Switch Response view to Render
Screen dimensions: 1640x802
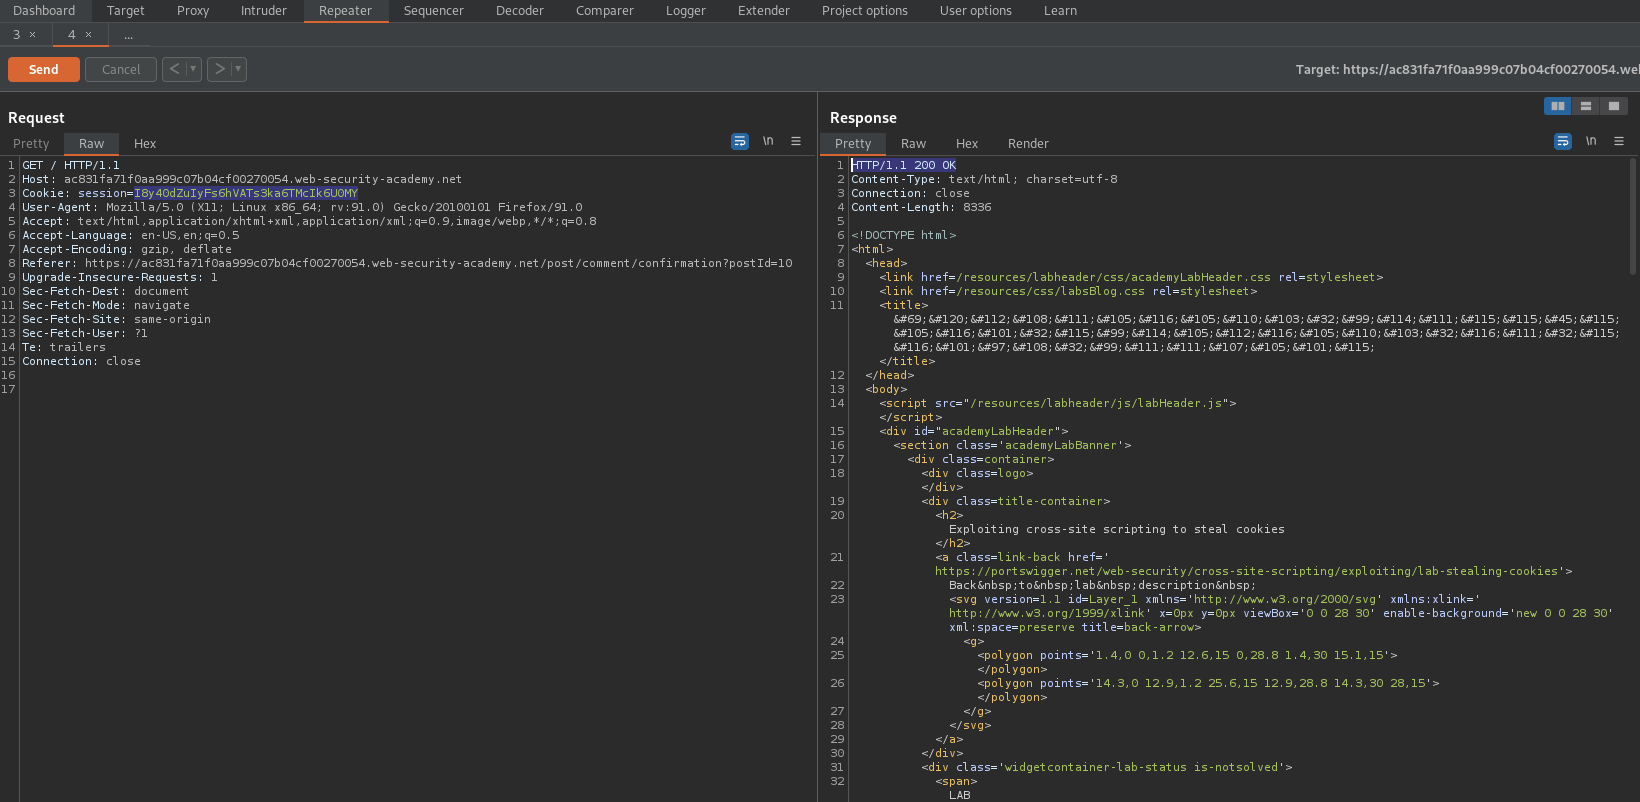1028,144
